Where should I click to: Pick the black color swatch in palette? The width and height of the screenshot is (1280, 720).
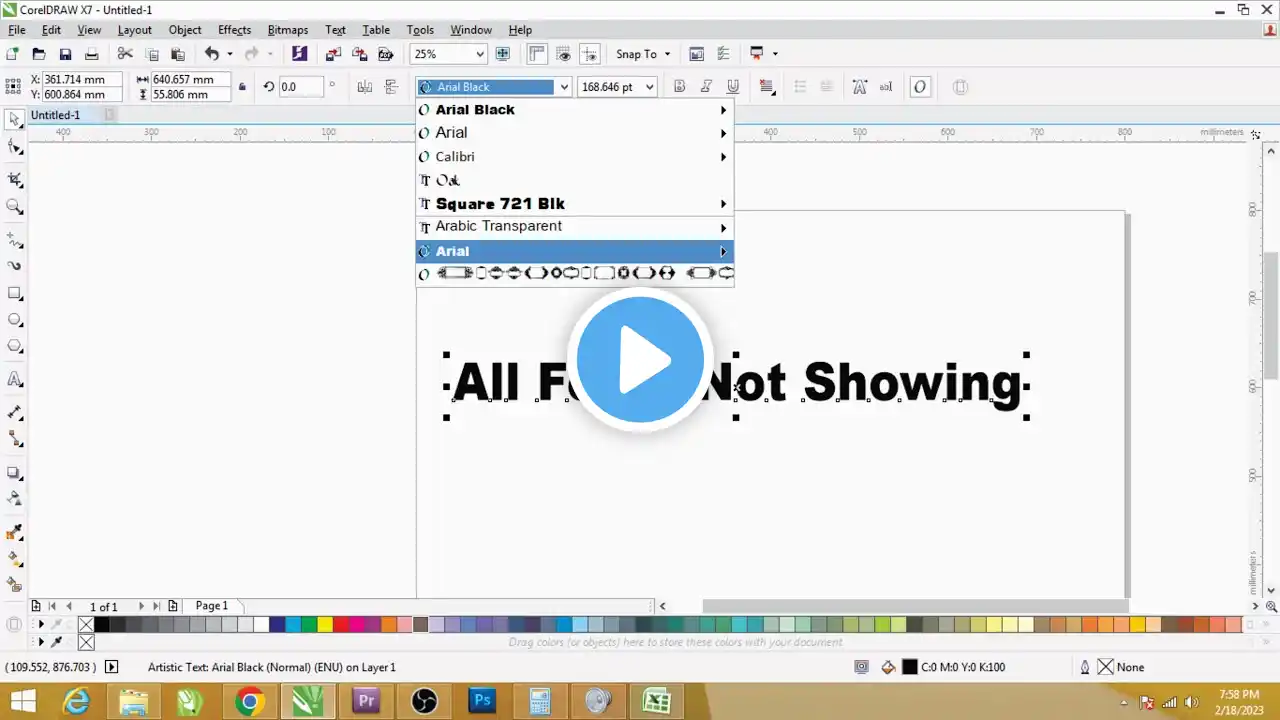coord(102,625)
